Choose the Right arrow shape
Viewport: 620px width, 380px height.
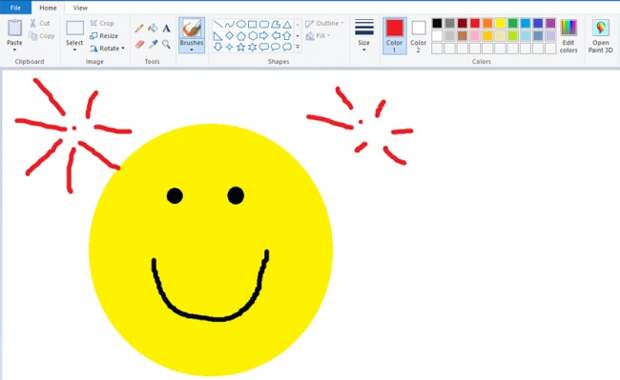pyautogui.click(x=264, y=36)
